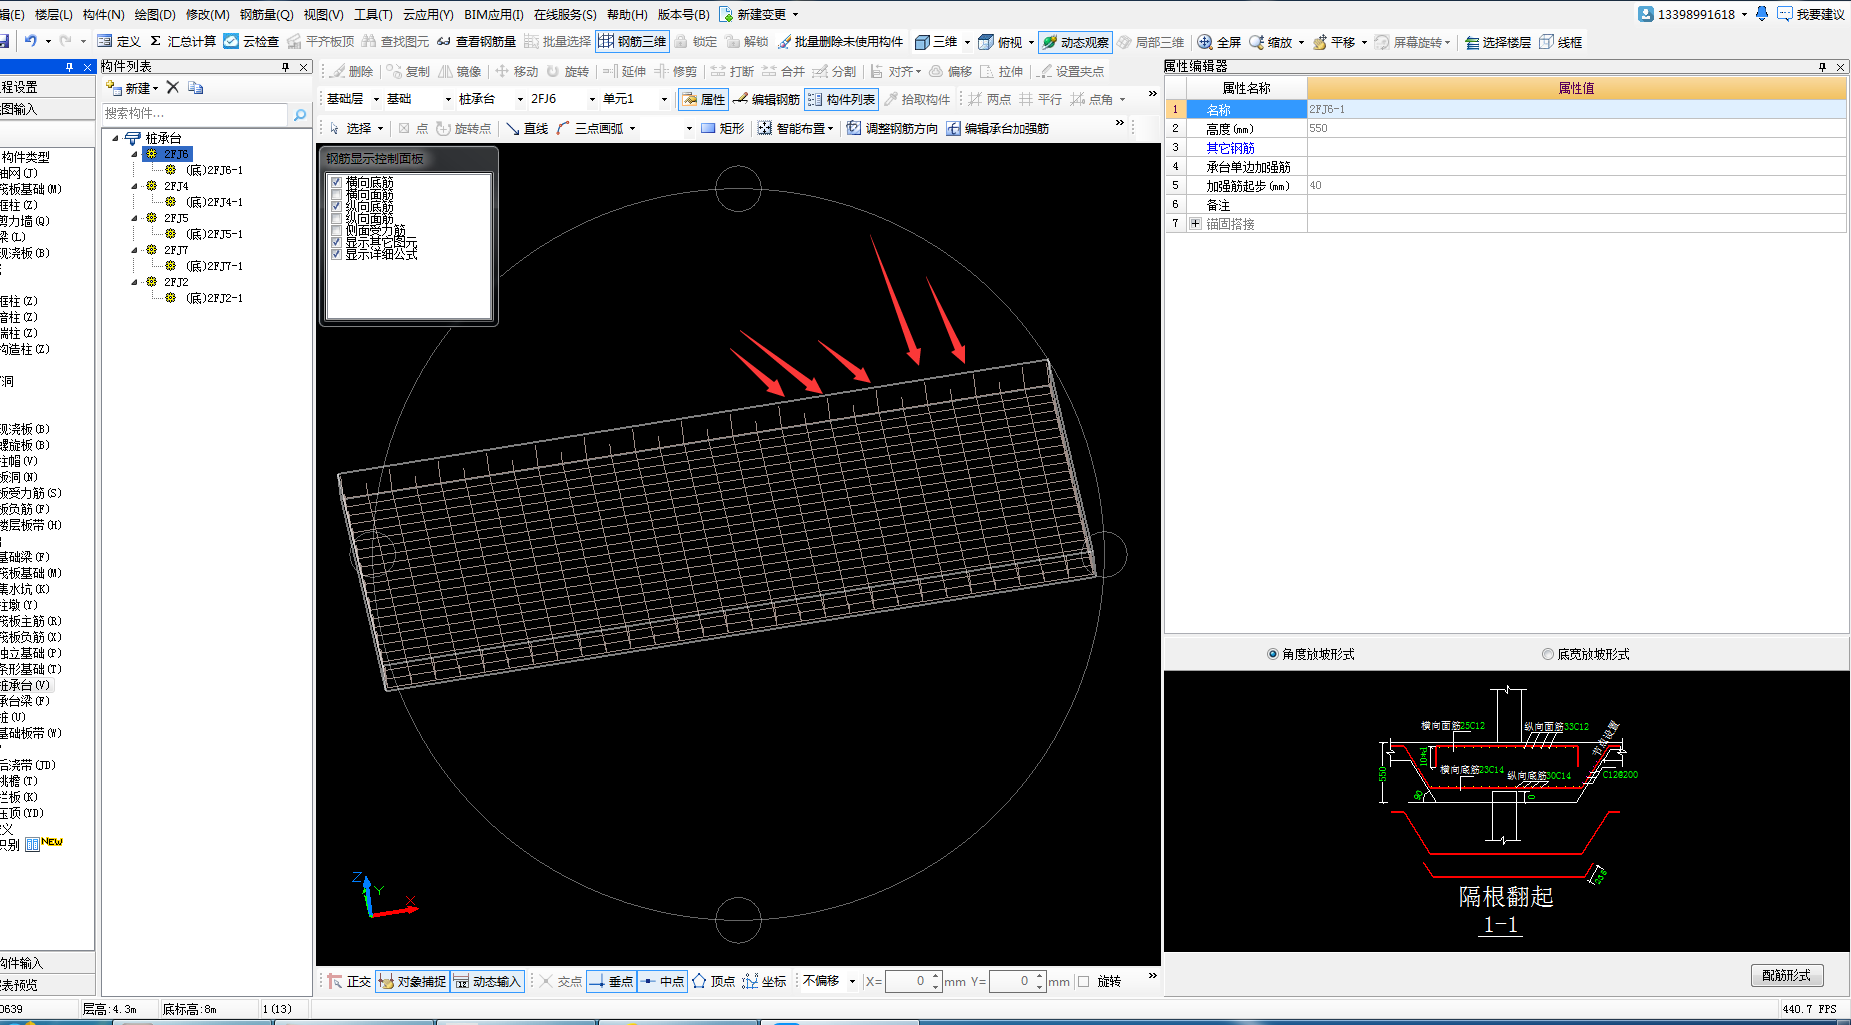This screenshot has height=1025, width=1851.
Task: Open the 构件(N) menu
Action: point(103,14)
